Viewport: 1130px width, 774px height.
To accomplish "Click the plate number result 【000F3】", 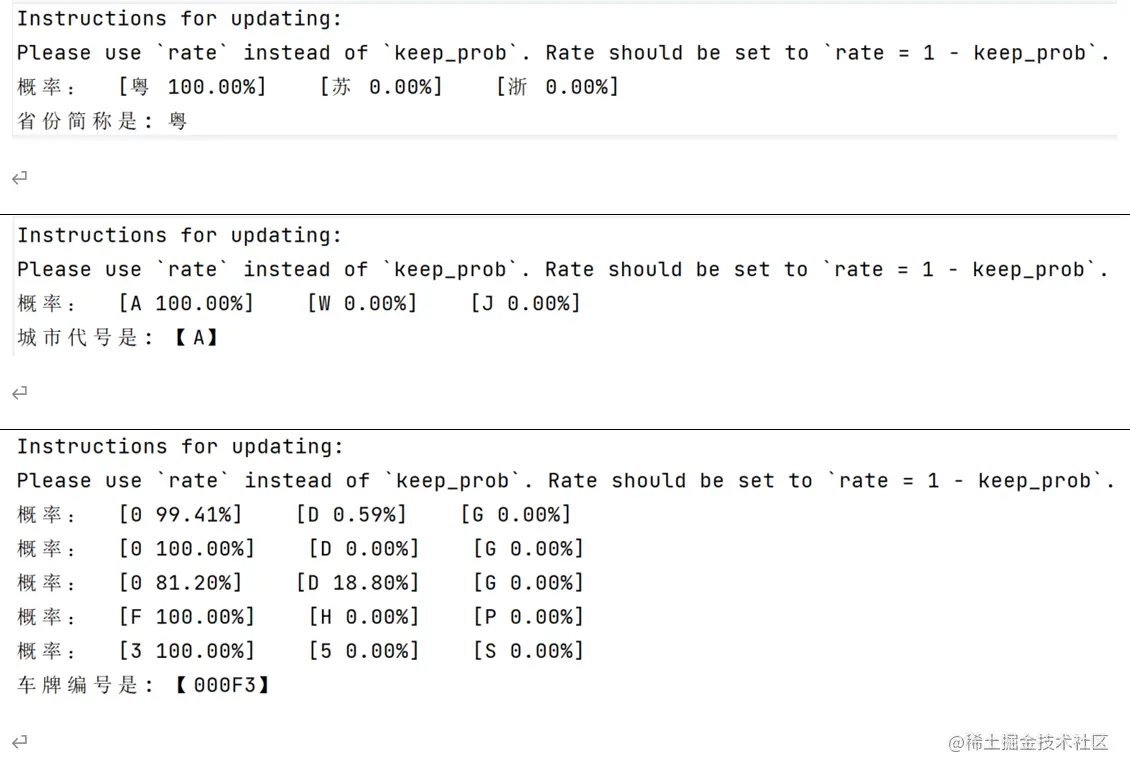I will (x=222, y=685).
